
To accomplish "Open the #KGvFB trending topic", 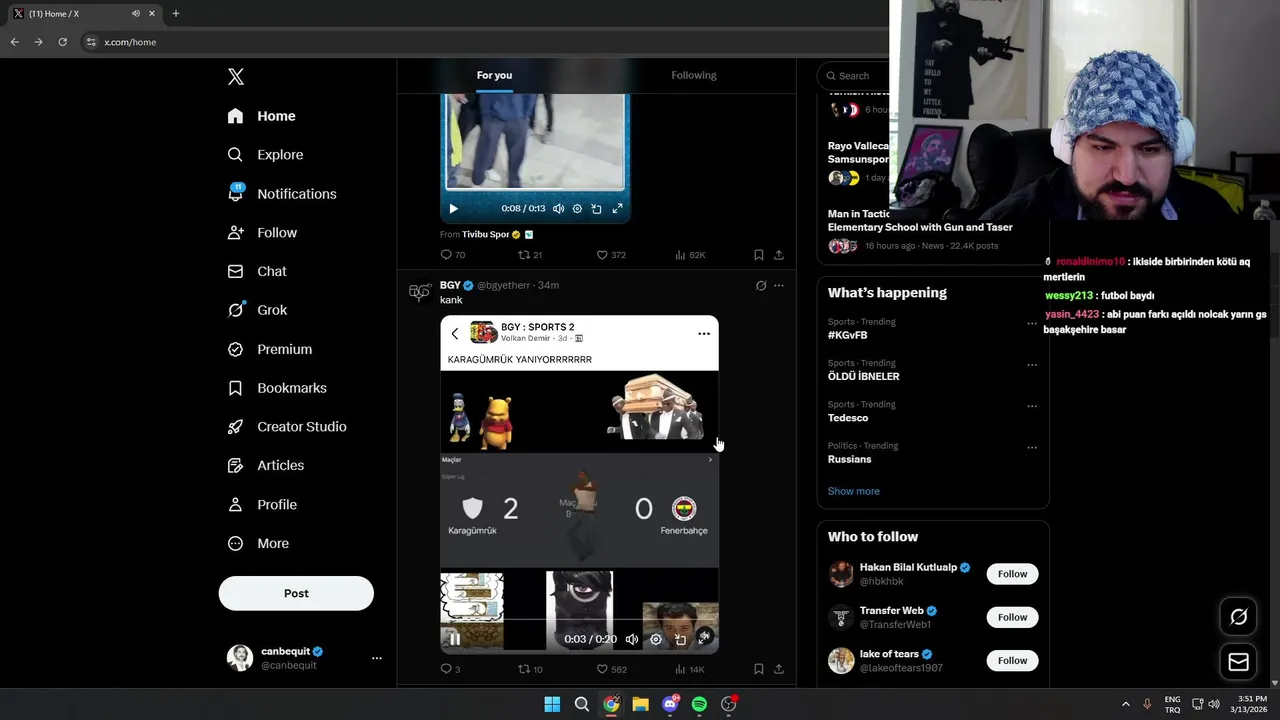I will coord(848,335).
